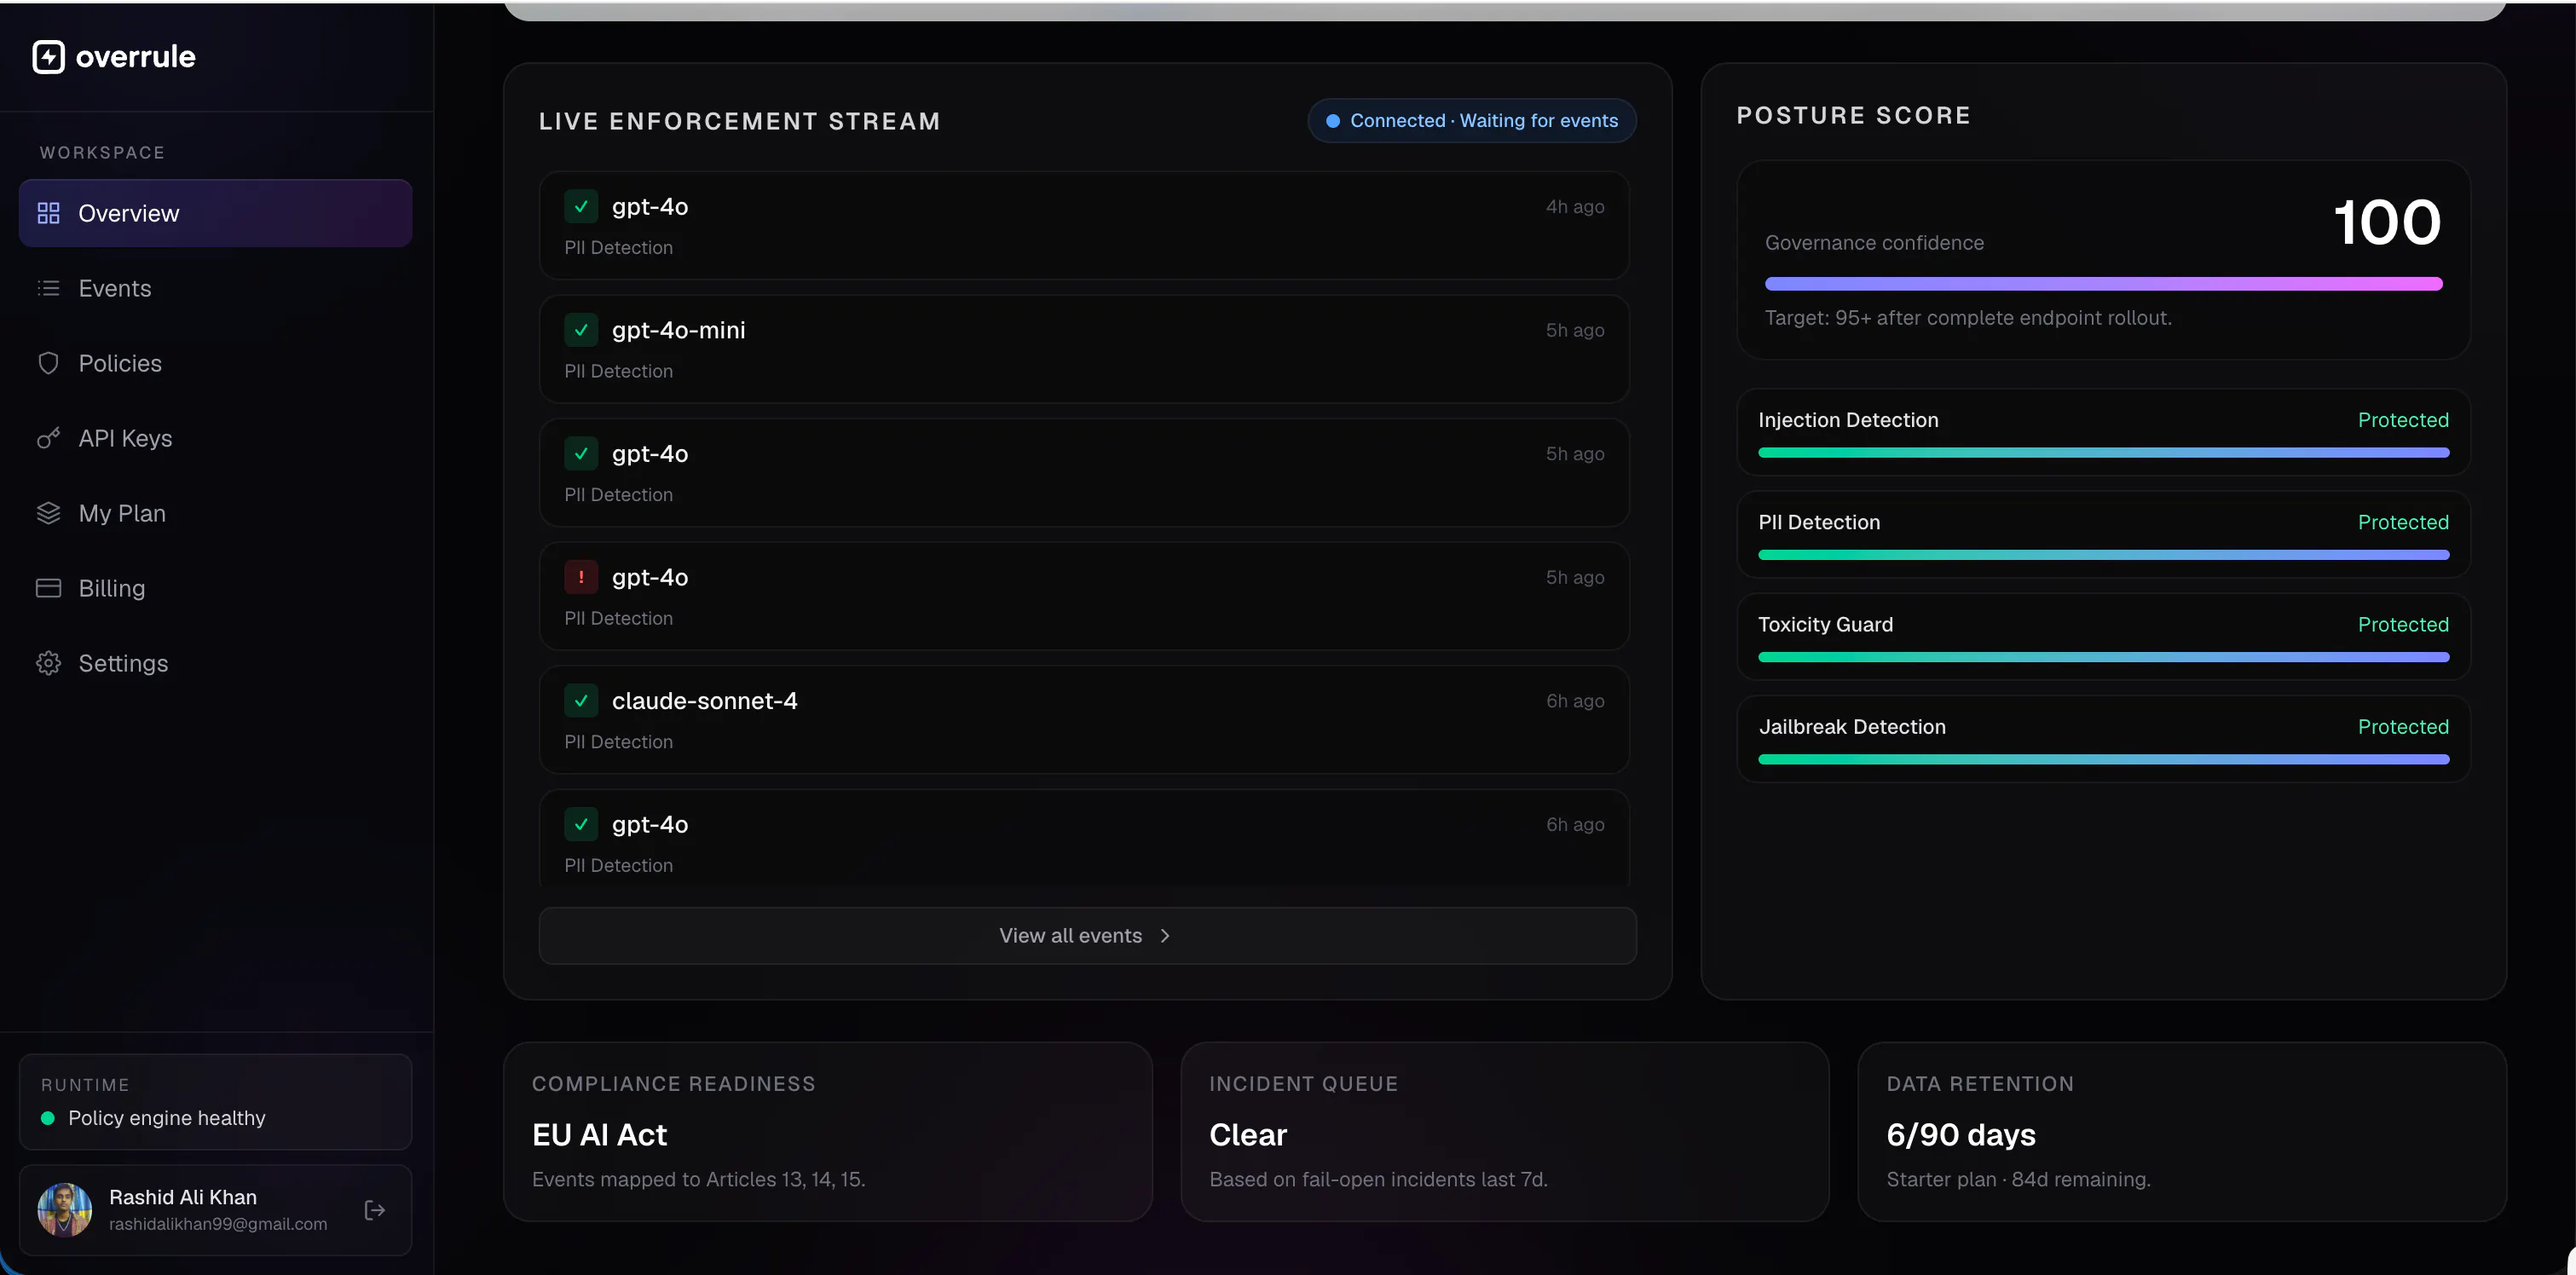Click the Toxicity Guard progress bar
This screenshot has height=1275, width=2576.
point(2103,657)
